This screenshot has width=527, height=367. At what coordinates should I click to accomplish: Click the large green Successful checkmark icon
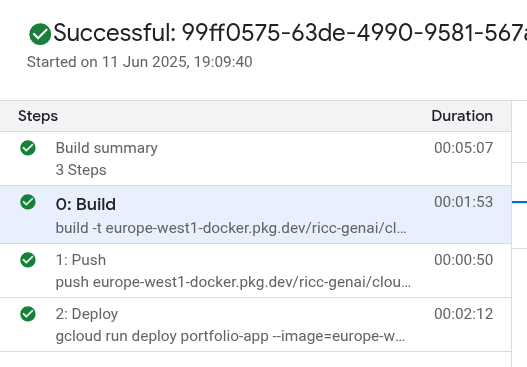tap(40, 34)
